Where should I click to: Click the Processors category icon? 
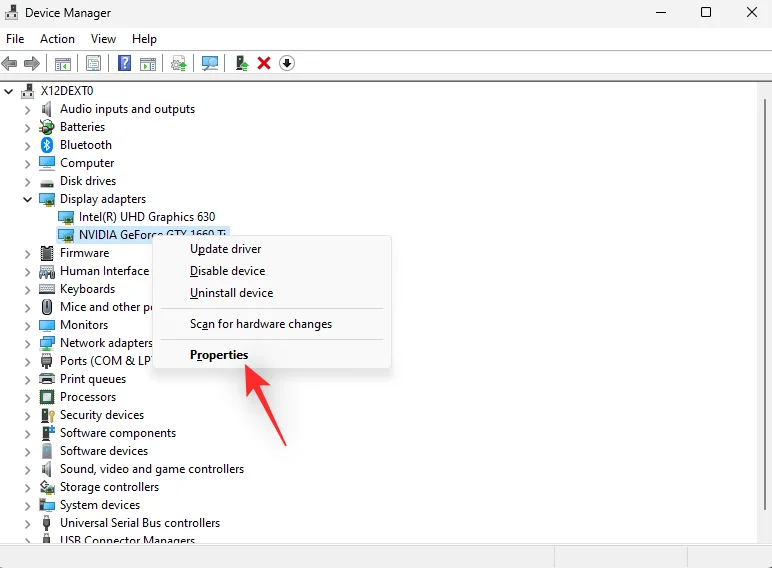[47, 397]
